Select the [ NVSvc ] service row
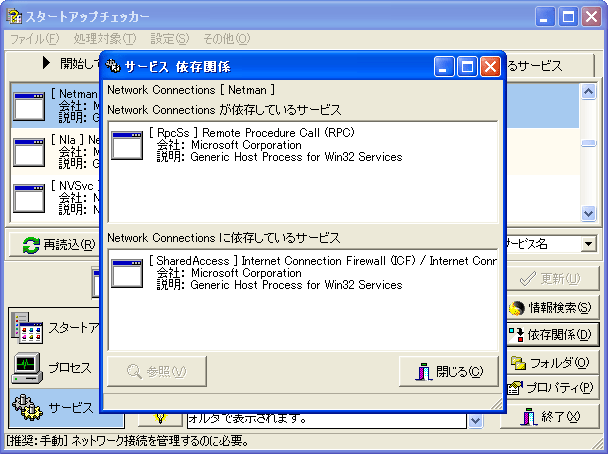The height and width of the screenshot is (454, 608). tap(56, 199)
